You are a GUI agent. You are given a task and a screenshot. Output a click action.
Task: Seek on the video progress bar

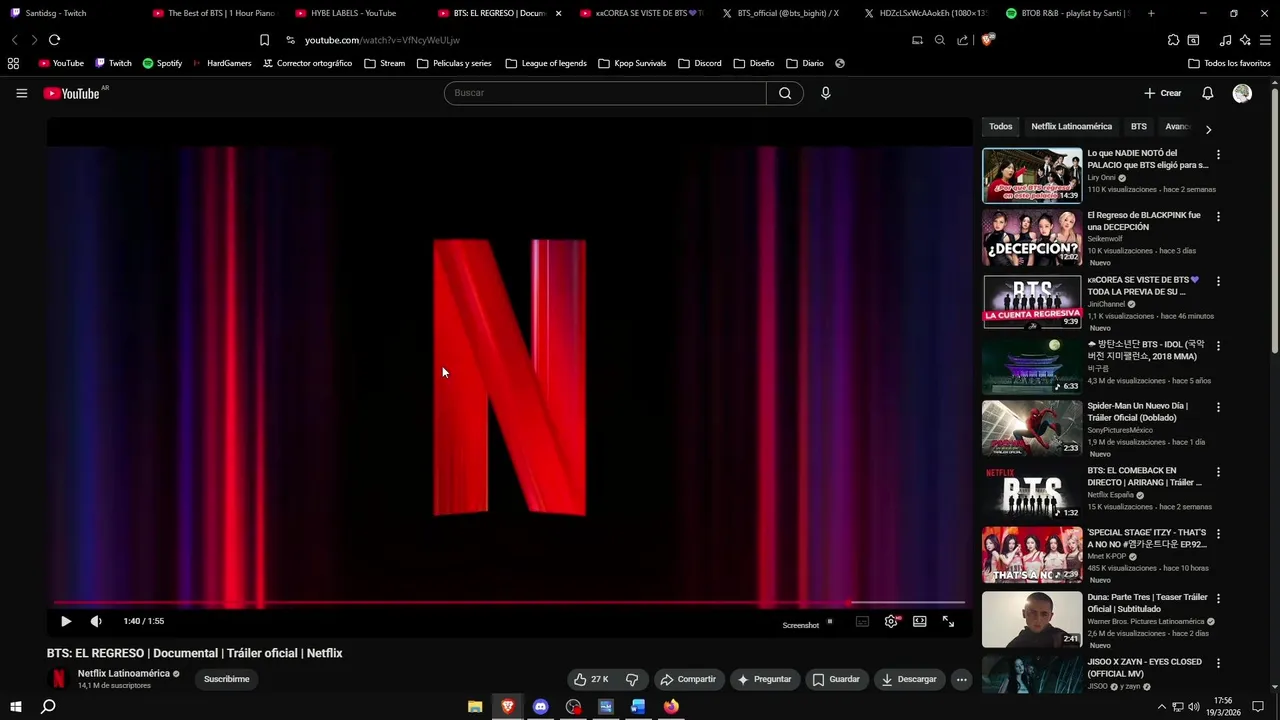click(x=509, y=602)
